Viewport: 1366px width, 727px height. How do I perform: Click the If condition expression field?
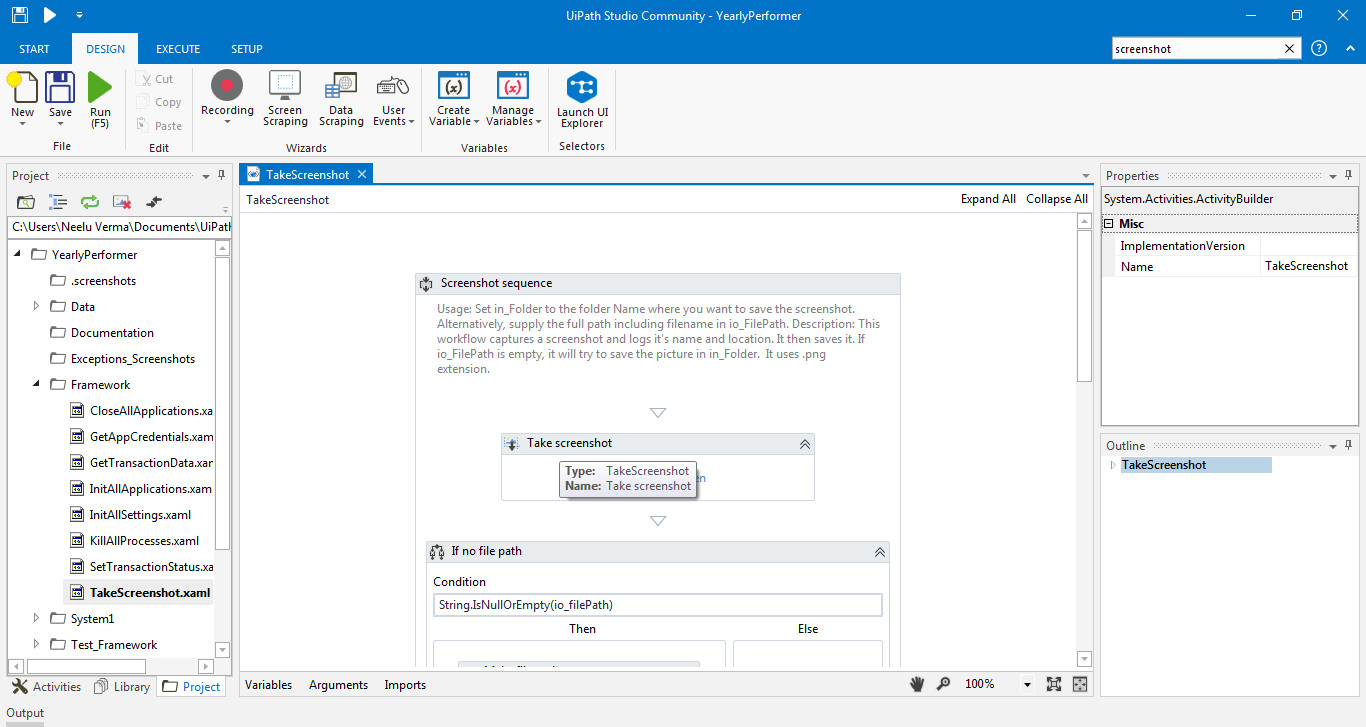point(658,605)
